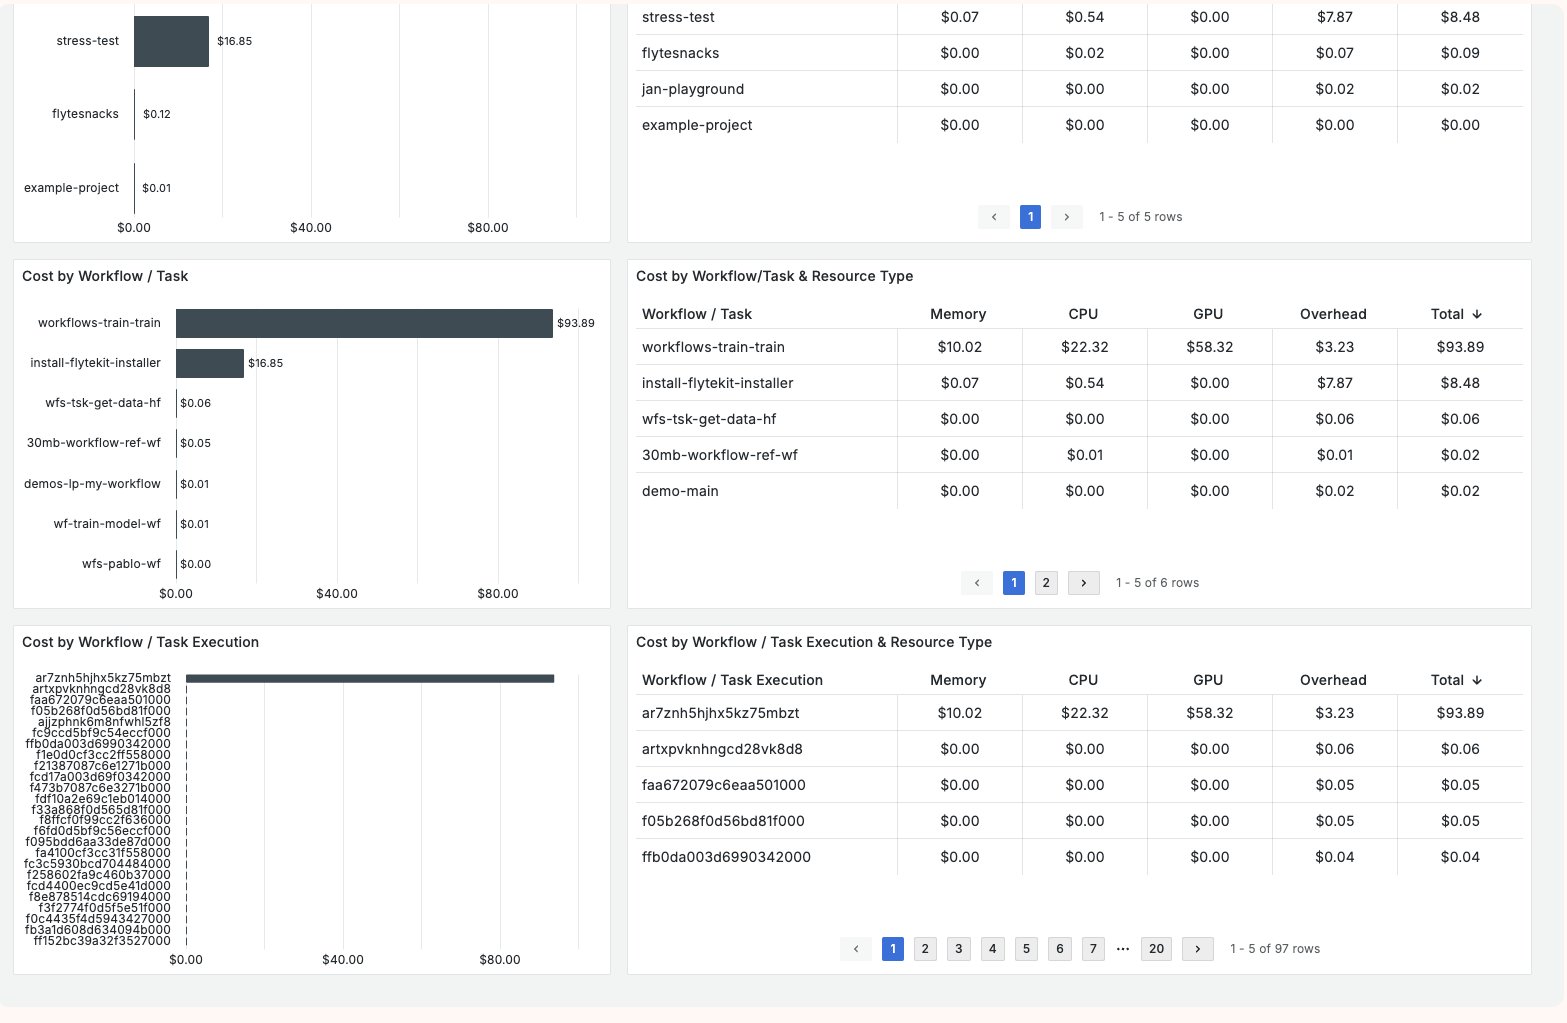Click Memory header in Workflow / Task table

(x=958, y=314)
